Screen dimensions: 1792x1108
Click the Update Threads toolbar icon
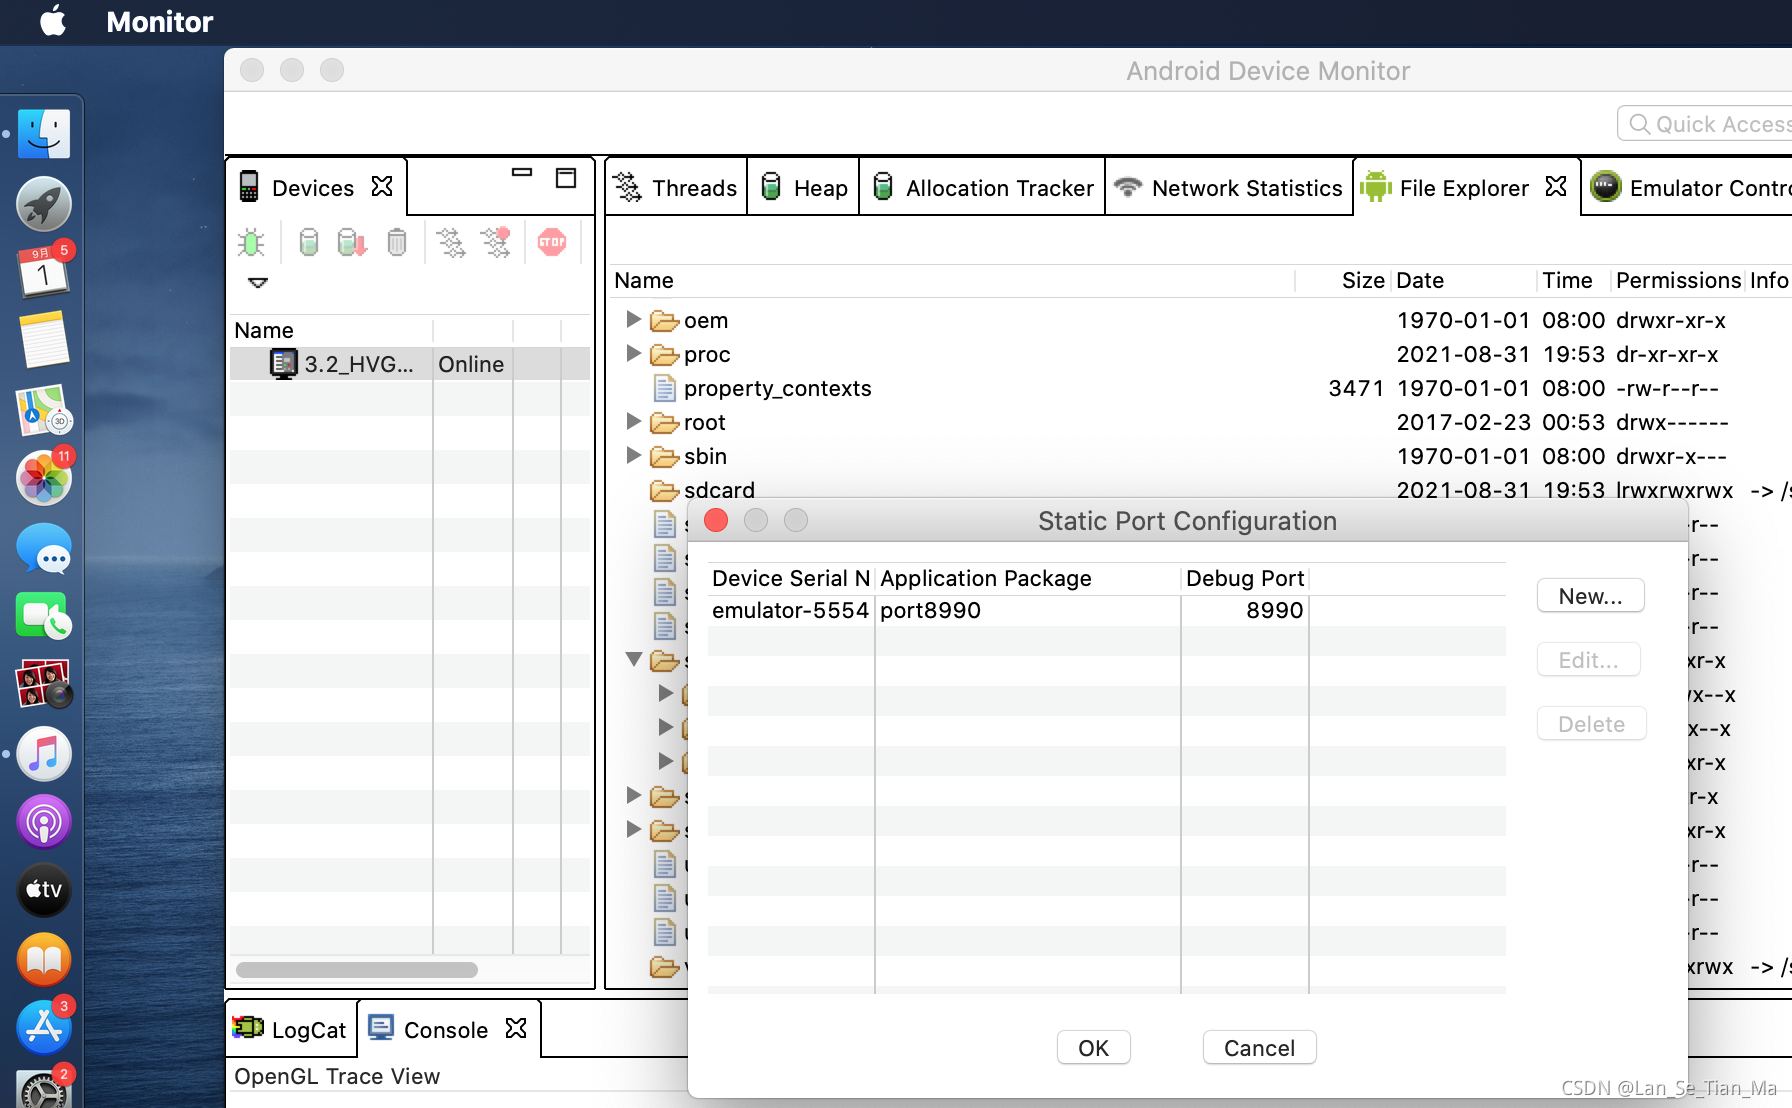pos(451,242)
